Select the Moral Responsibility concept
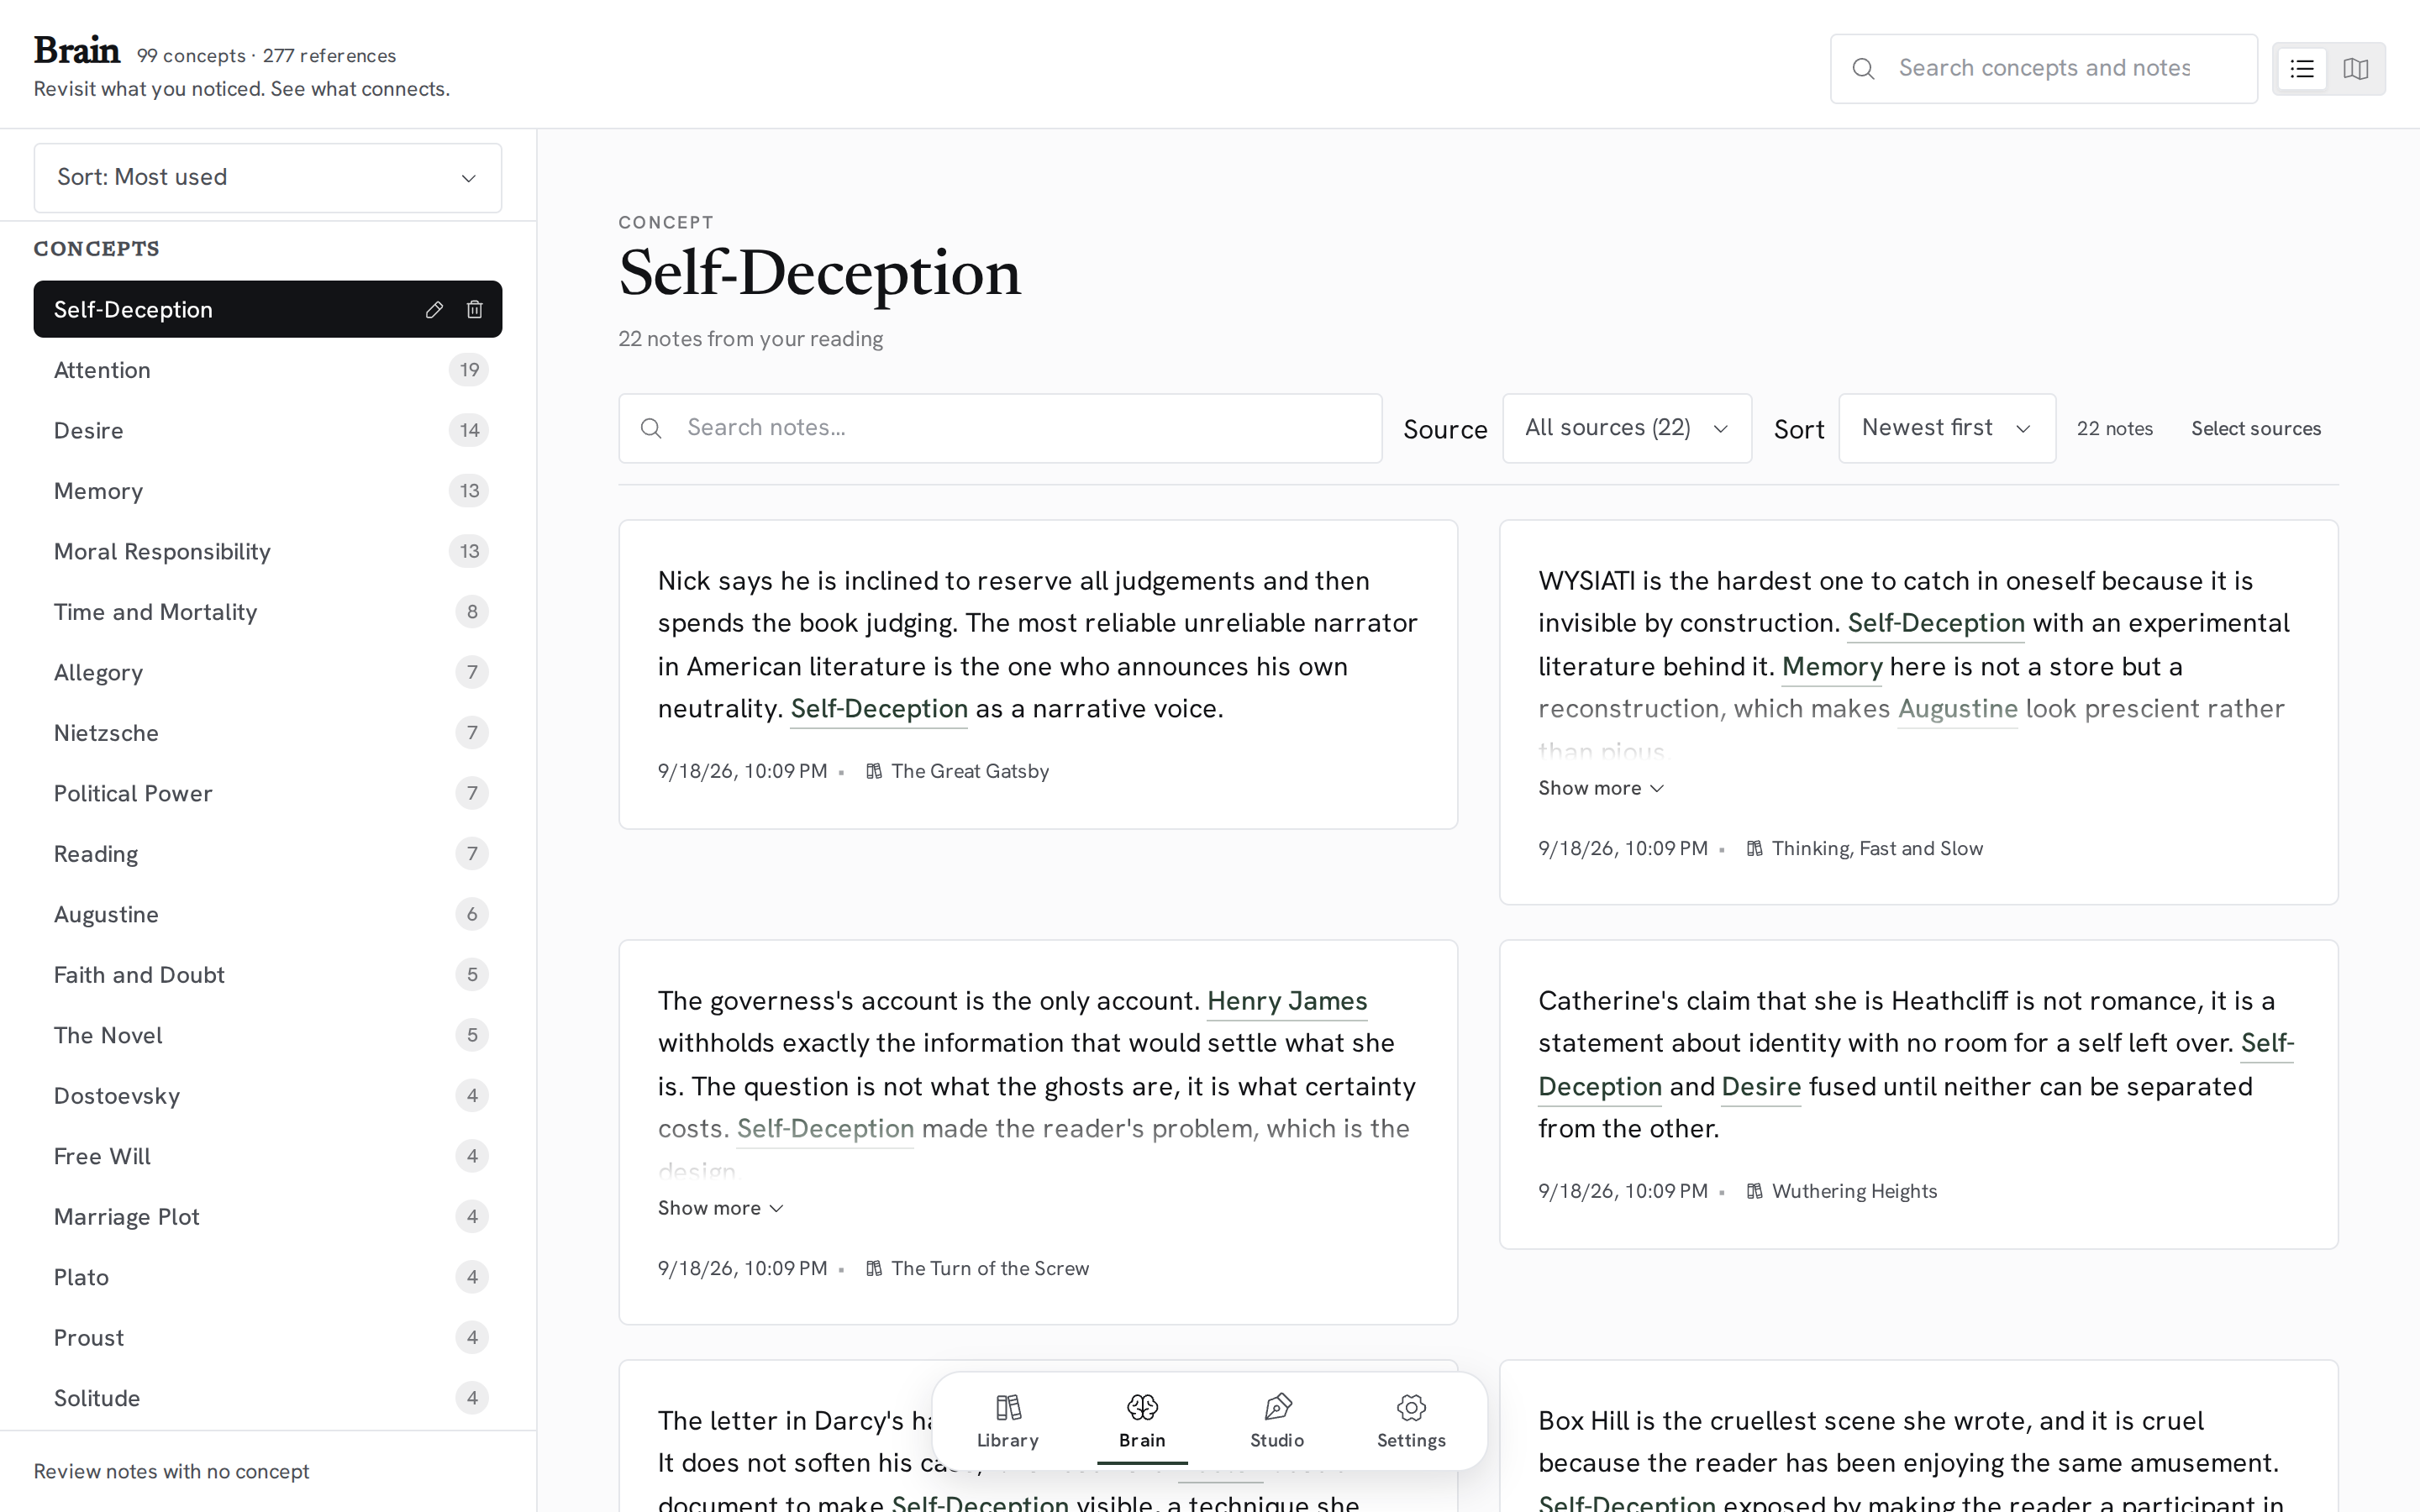 (268, 552)
